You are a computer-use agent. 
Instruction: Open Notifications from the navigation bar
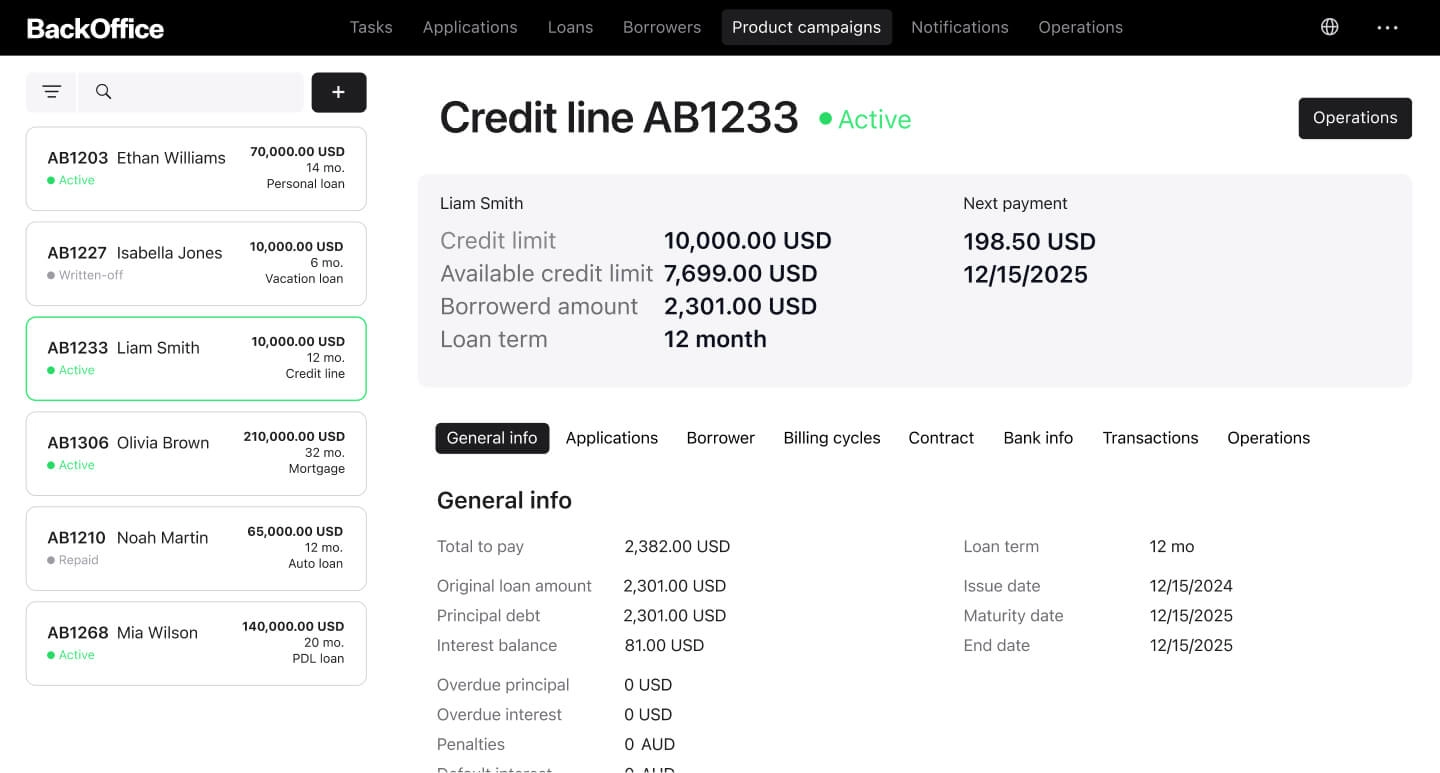tap(959, 27)
